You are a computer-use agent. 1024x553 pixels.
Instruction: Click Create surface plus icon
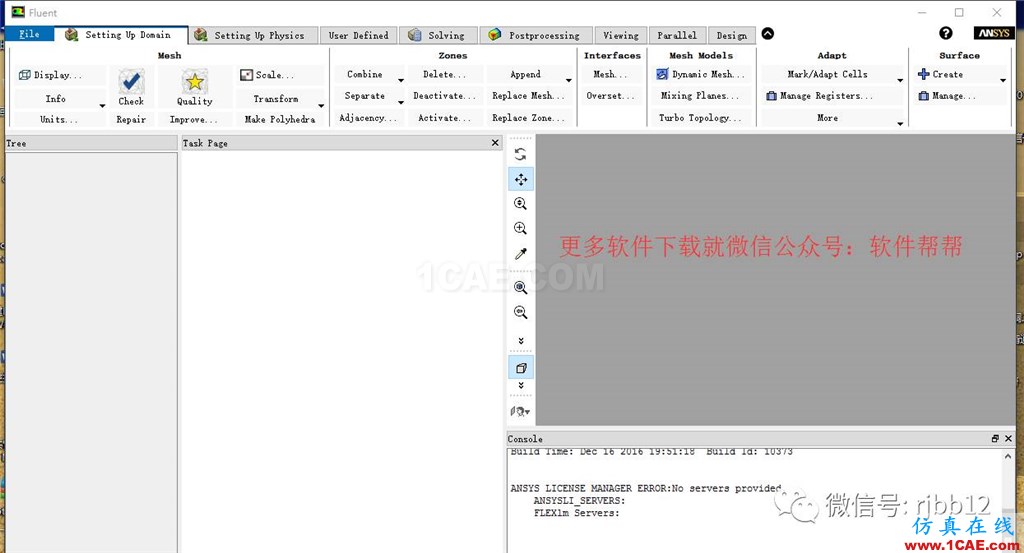[923, 74]
